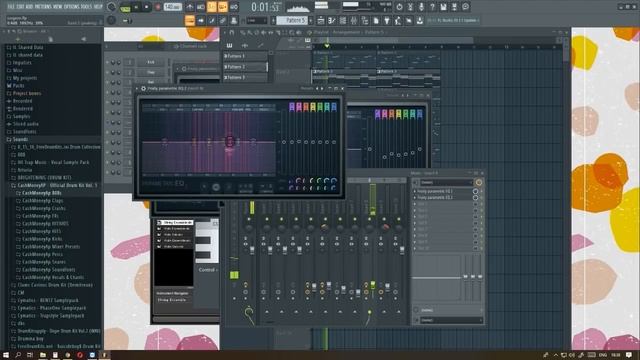Toggle the highlighted countdown-before-recording icon

tap(212, 7)
